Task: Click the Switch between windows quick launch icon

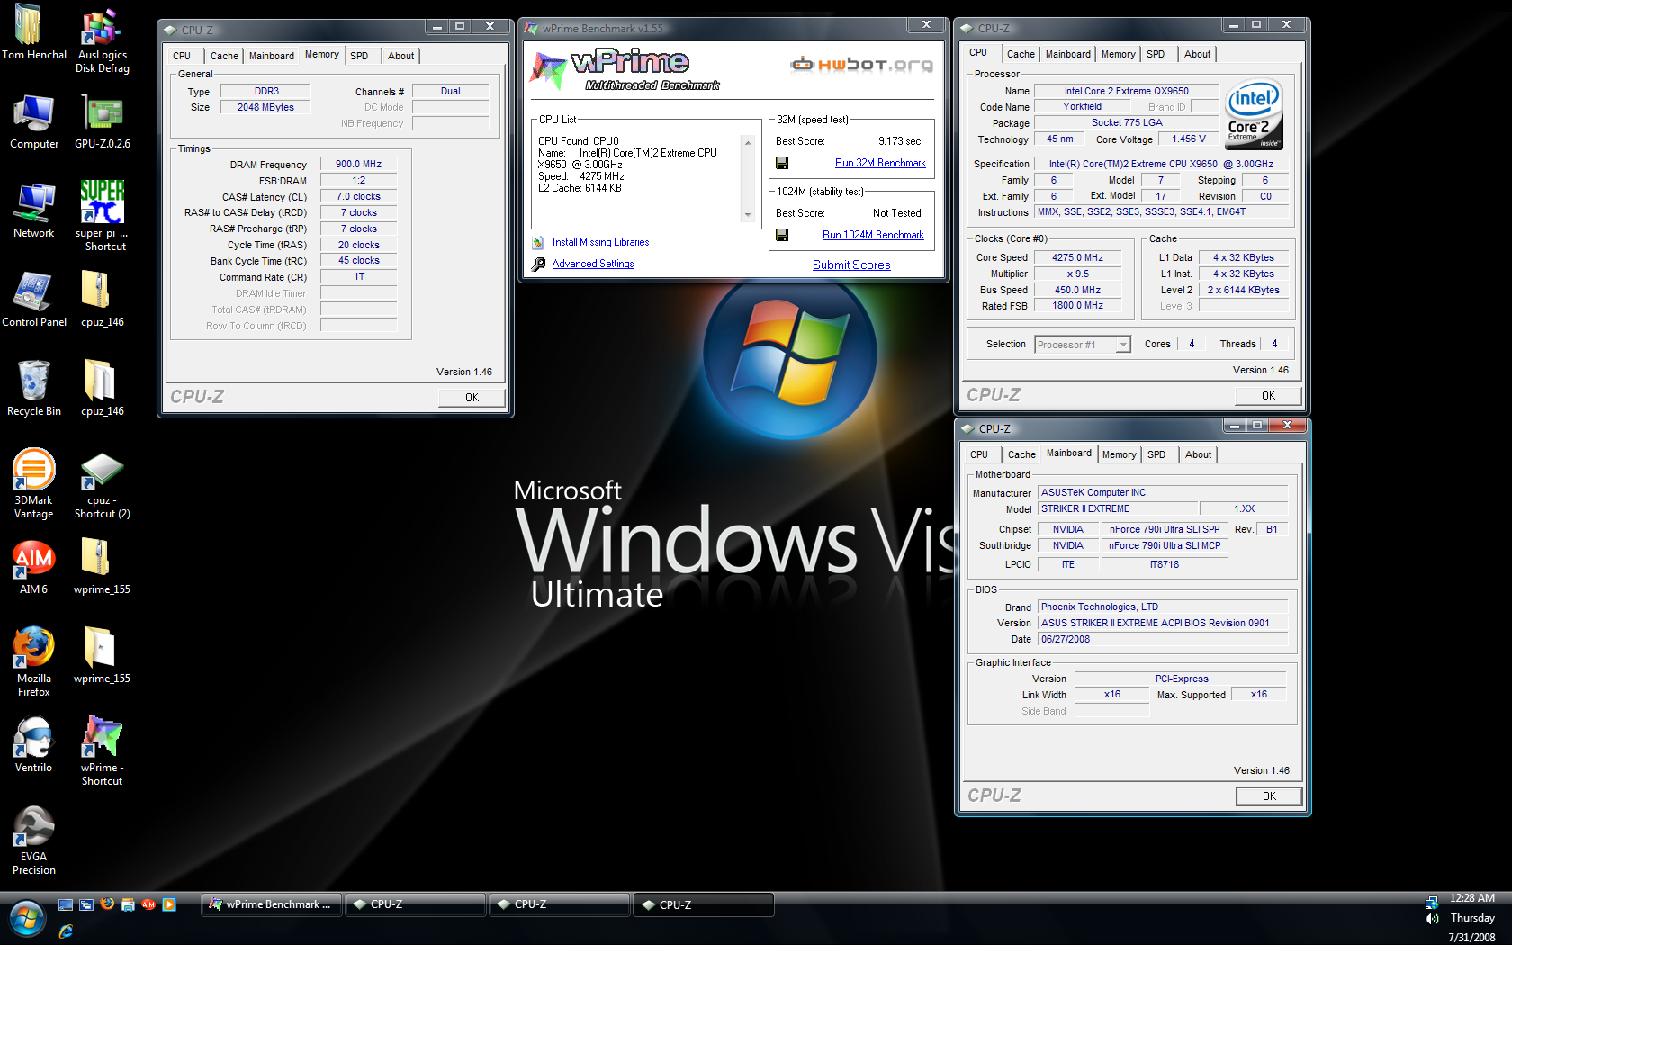Action: (86, 905)
